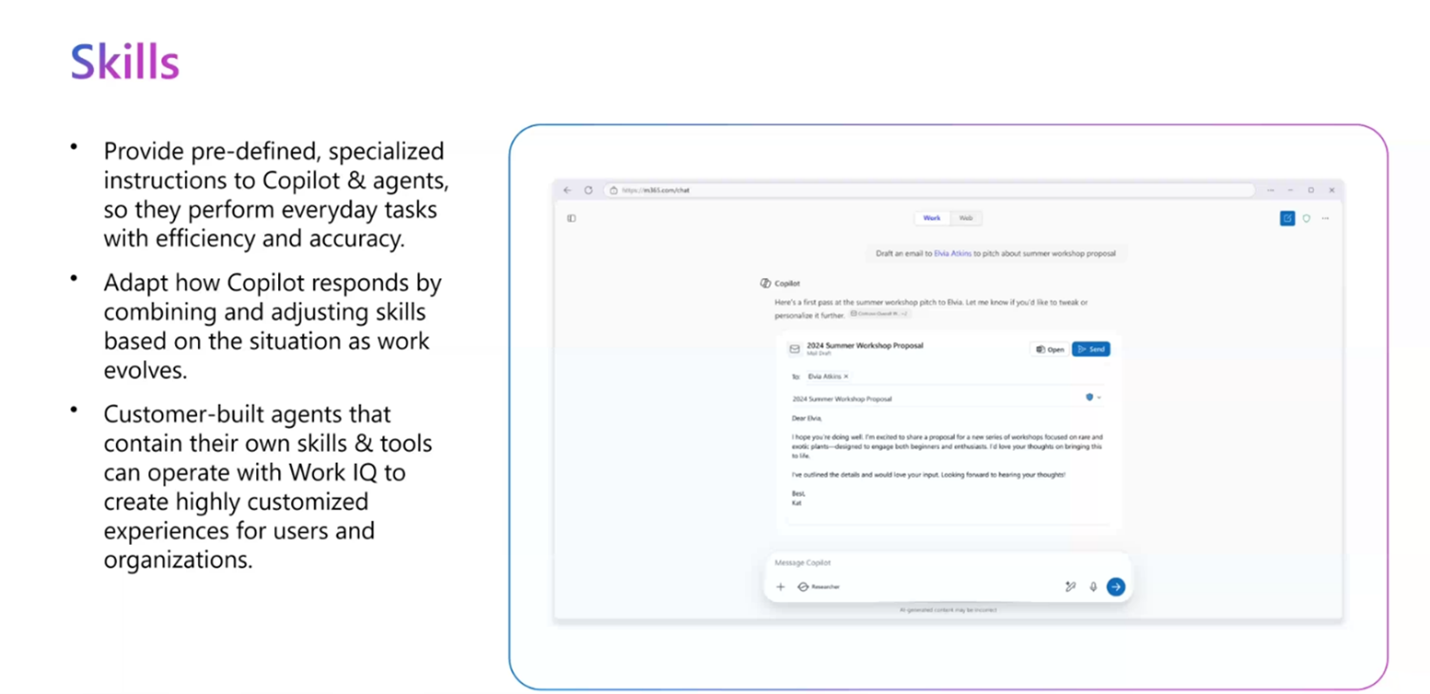Switch to the Web tab
The height and width of the screenshot is (694, 1430).
coord(965,218)
